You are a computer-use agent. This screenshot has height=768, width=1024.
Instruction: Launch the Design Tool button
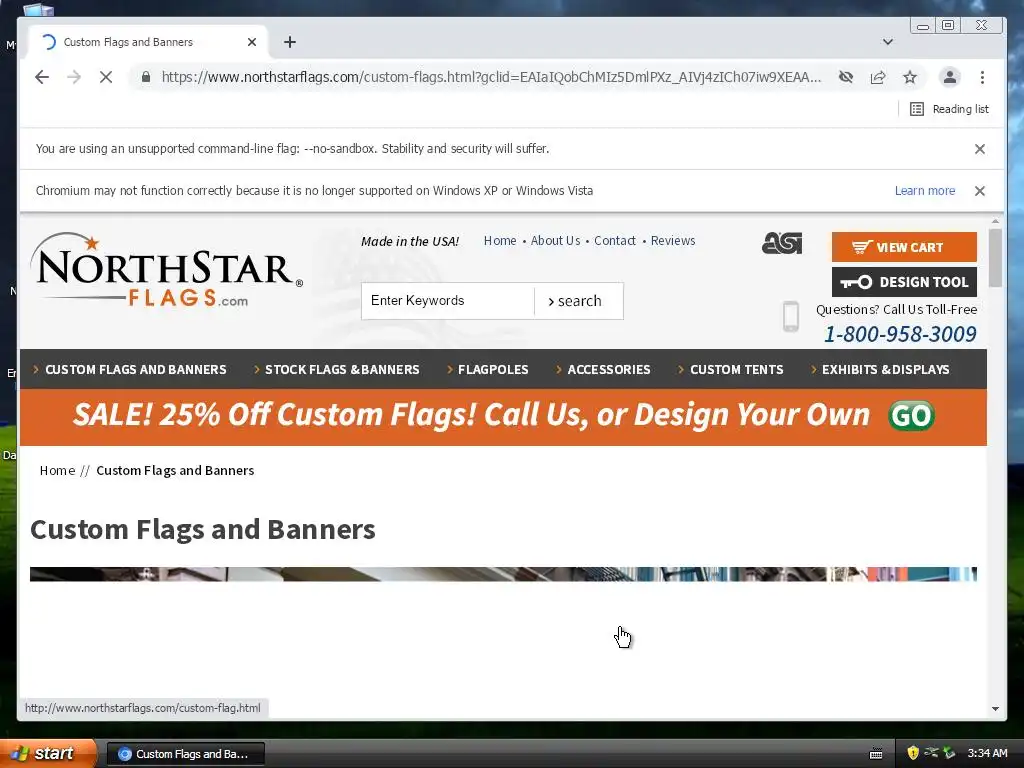(x=904, y=282)
